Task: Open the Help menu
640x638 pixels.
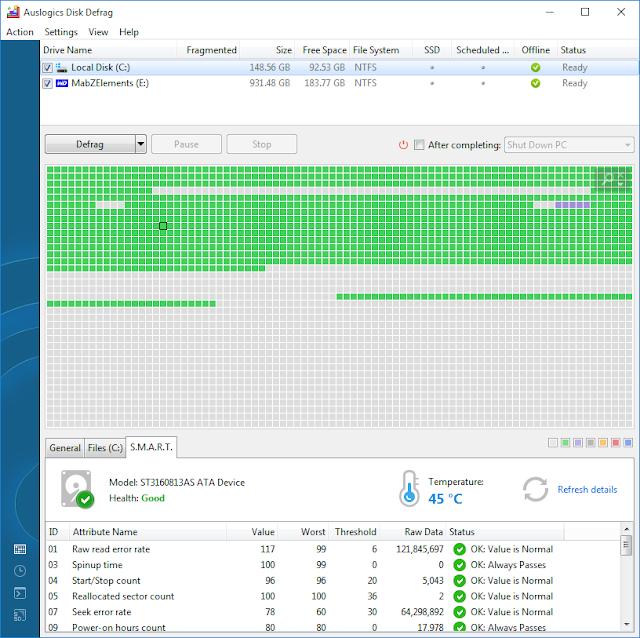Action: click(129, 32)
